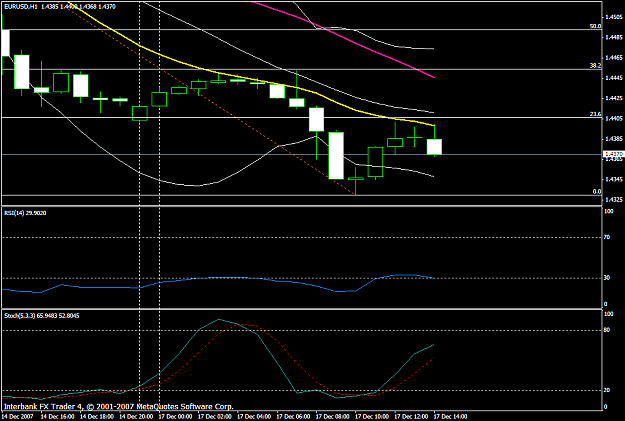Click the 70 level on RSI scale
Screen dimensions: 625x421
click(x=607, y=237)
